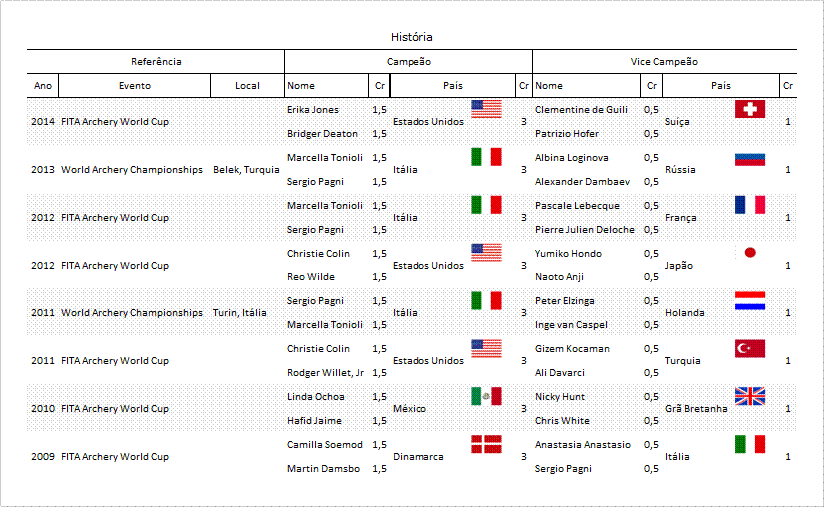Select the História report title
The height and width of the screenshot is (507, 825).
tap(412, 37)
